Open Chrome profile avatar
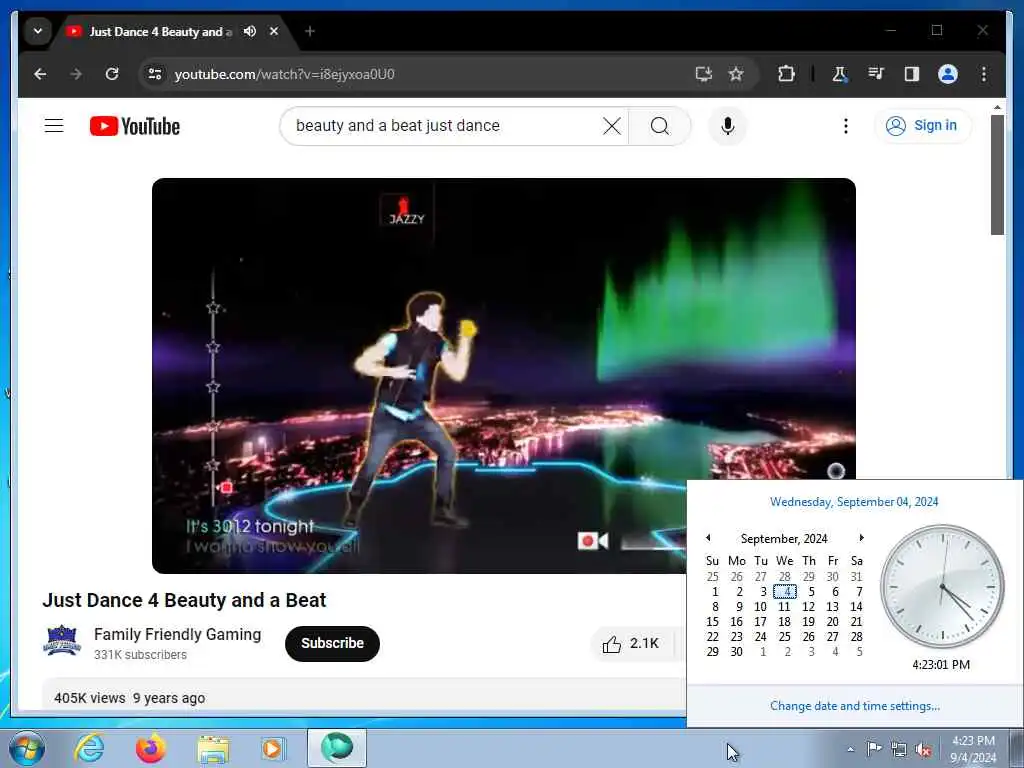The height and width of the screenshot is (768, 1024). click(x=948, y=74)
